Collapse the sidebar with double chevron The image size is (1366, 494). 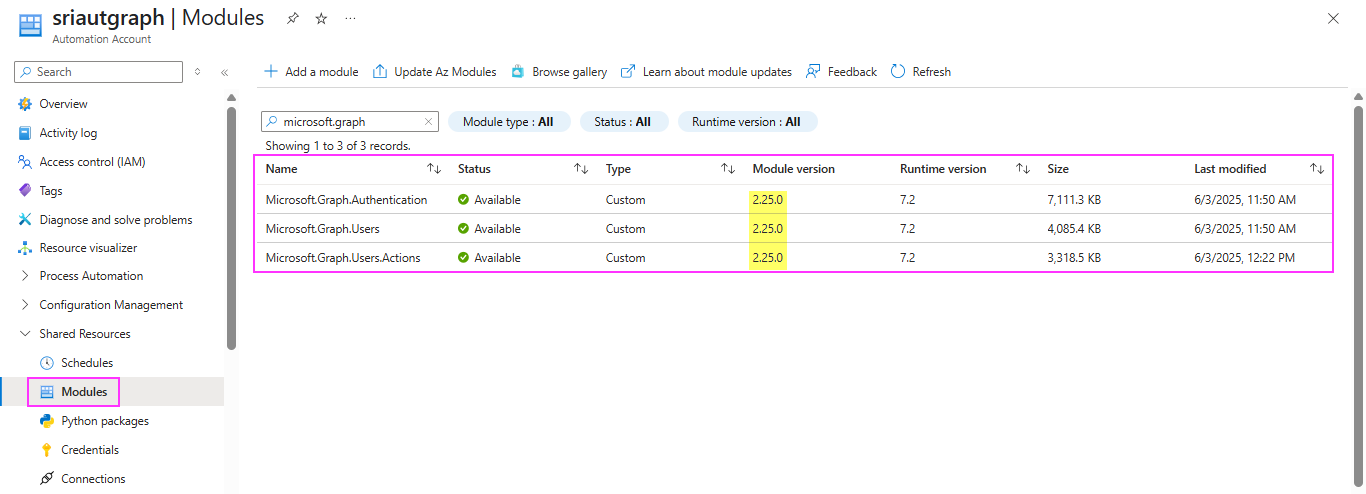(224, 72)
